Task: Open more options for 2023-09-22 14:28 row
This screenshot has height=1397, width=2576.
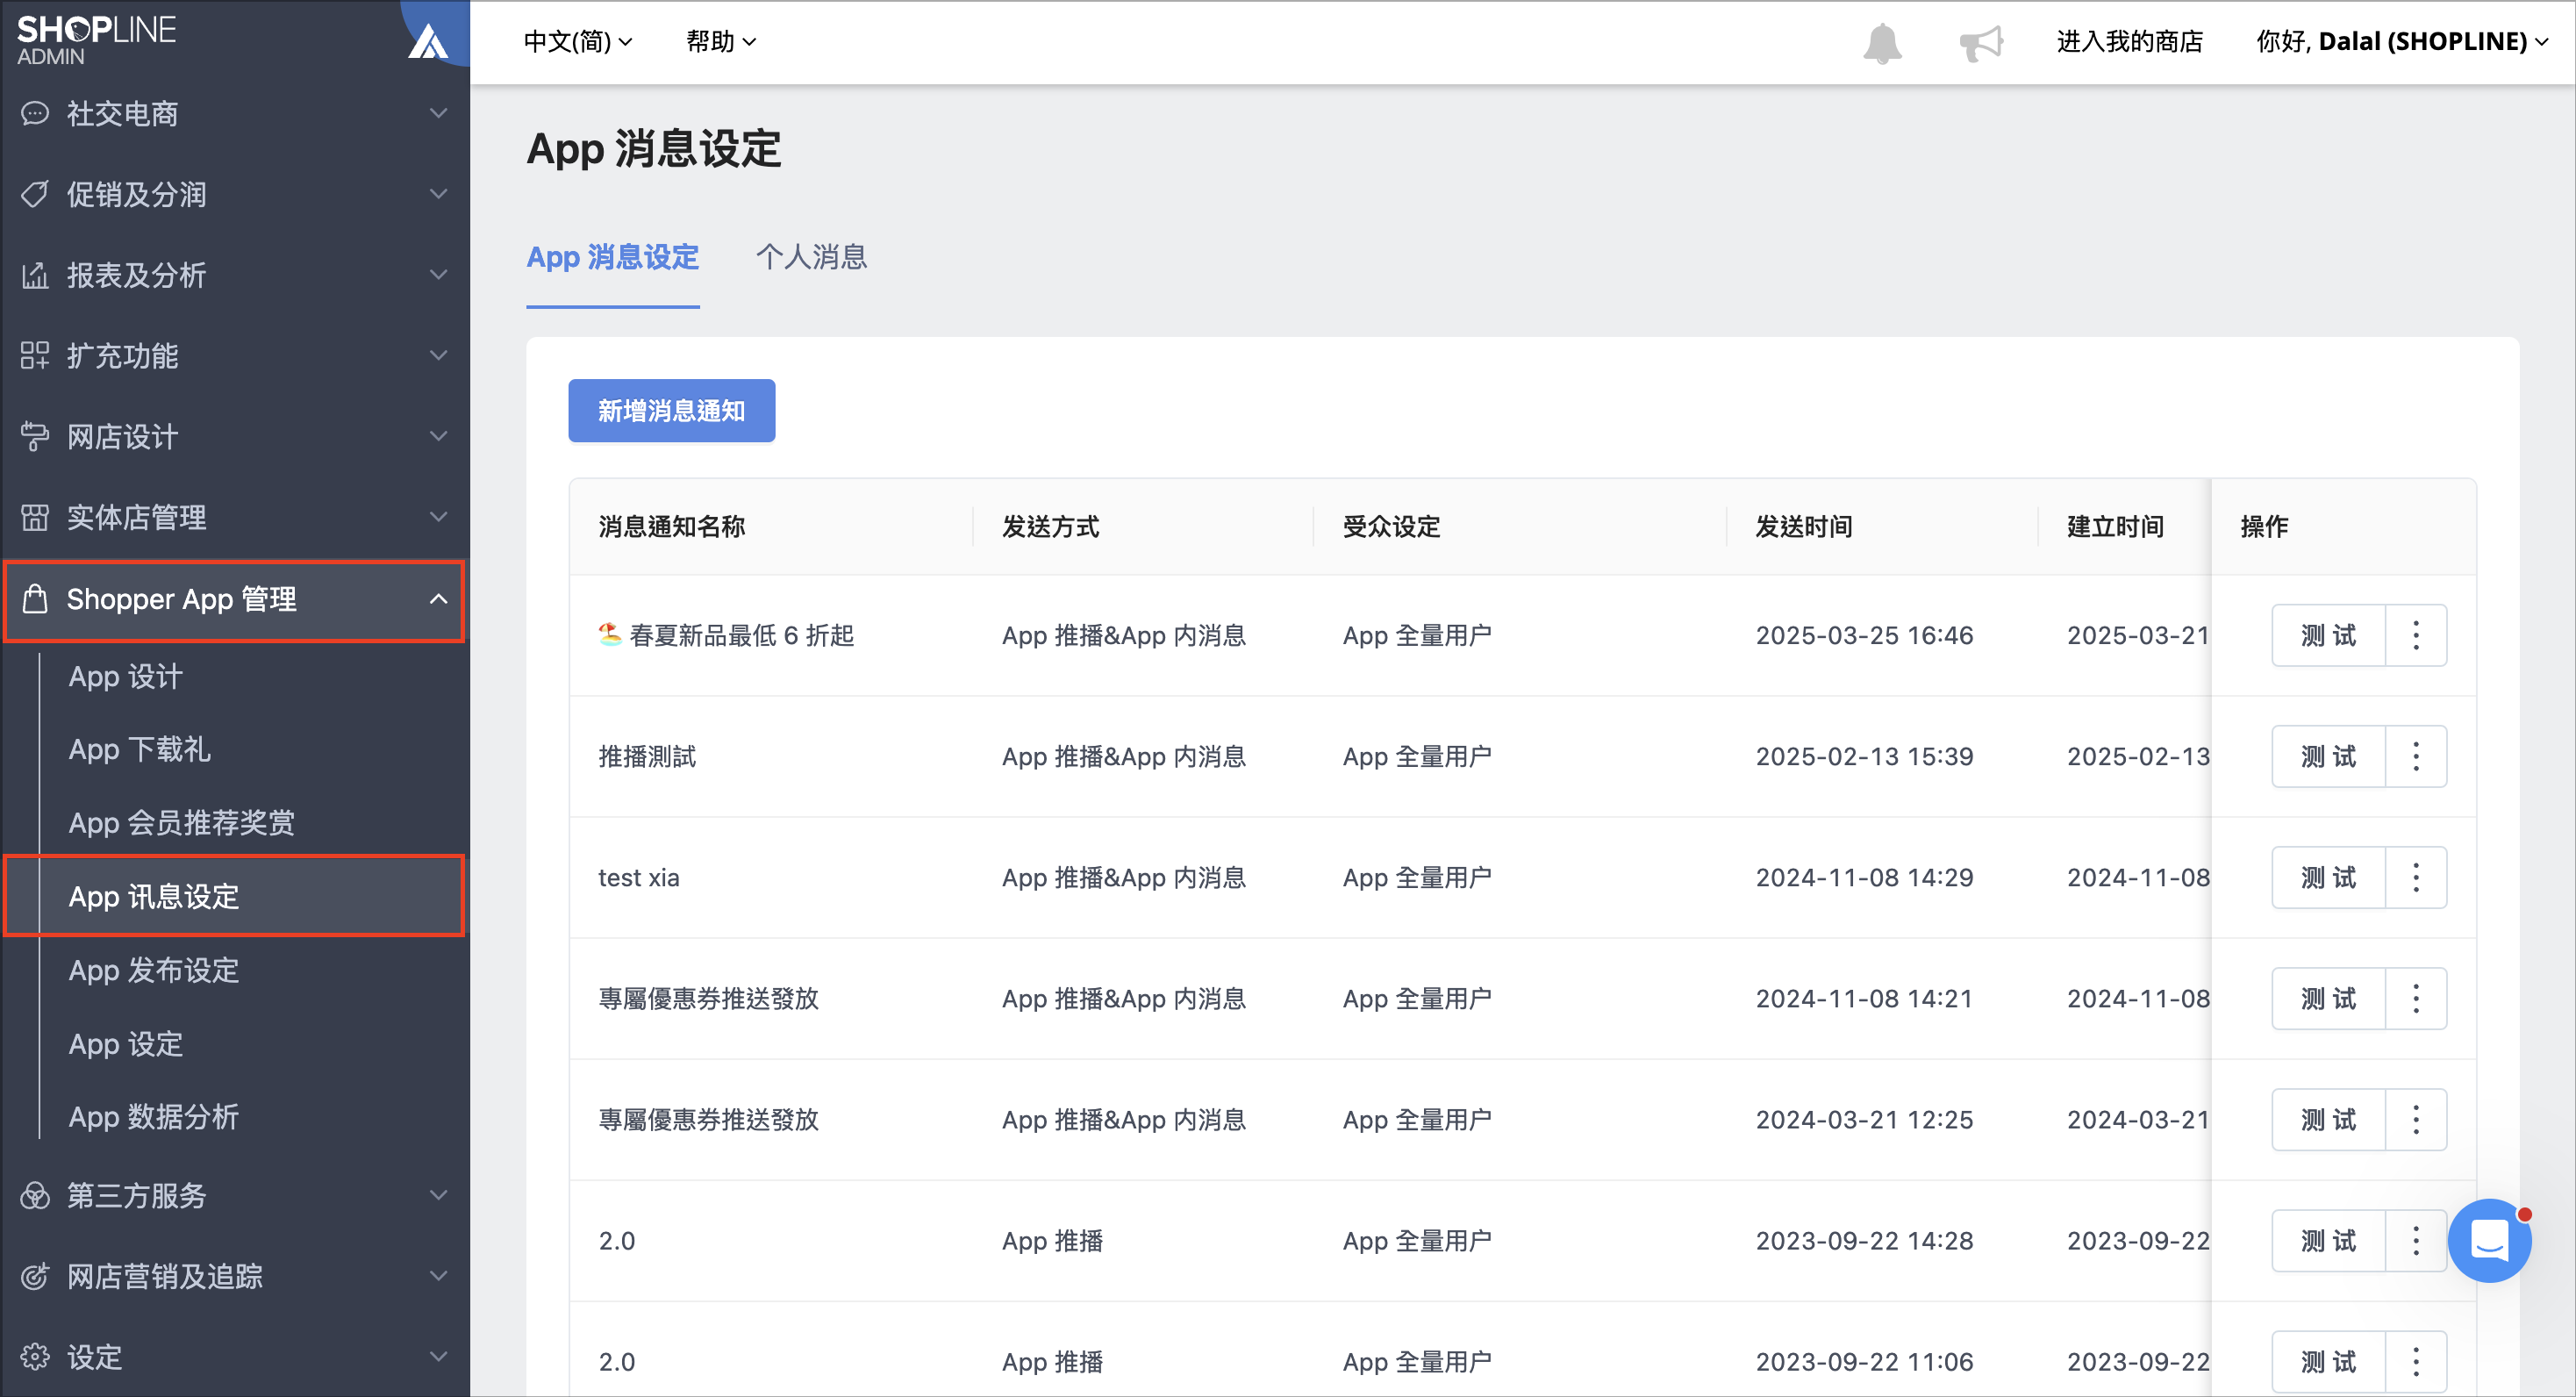Action: pos(2415,1240)
